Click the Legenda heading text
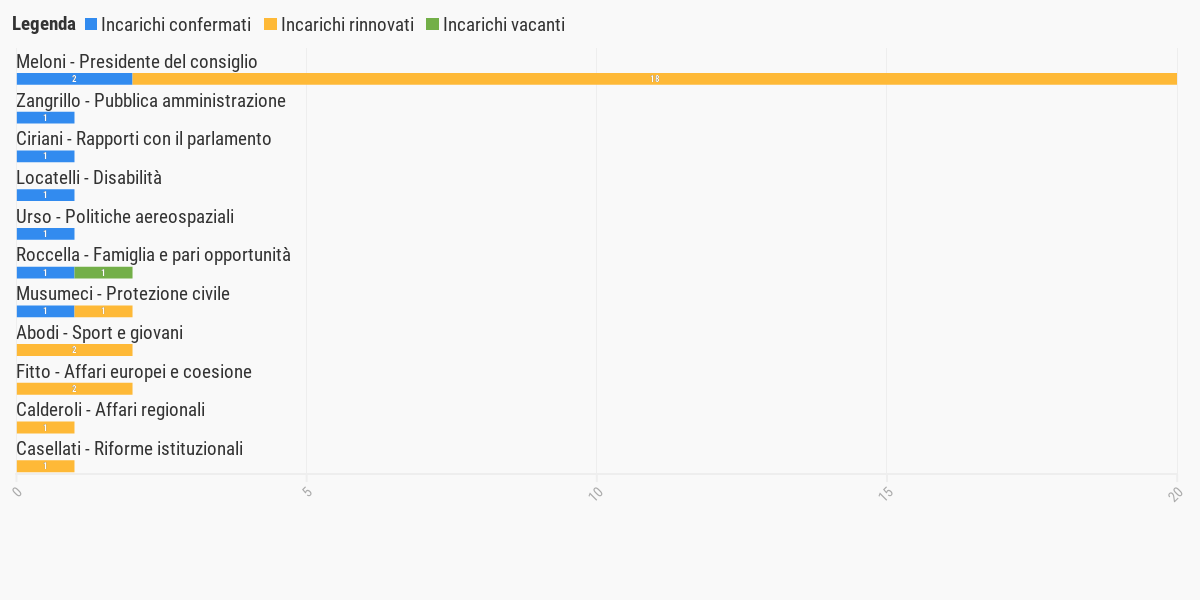The height and width of the screenshot is (600, 1200). pyautogui.click(x=43, y=24)
